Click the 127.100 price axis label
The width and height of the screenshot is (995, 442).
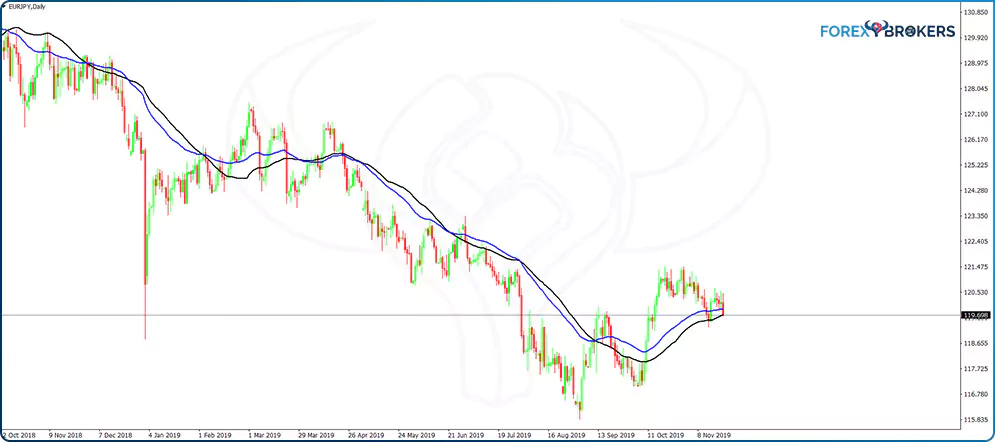[x=976, y=114]
